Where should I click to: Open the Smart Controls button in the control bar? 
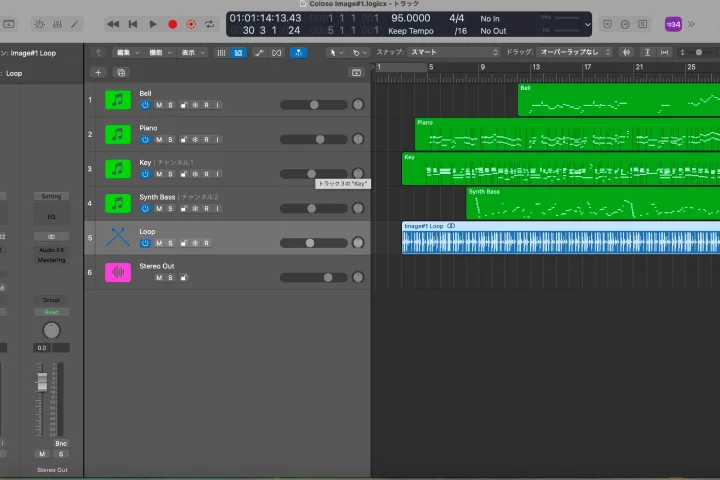coord(39,24)
